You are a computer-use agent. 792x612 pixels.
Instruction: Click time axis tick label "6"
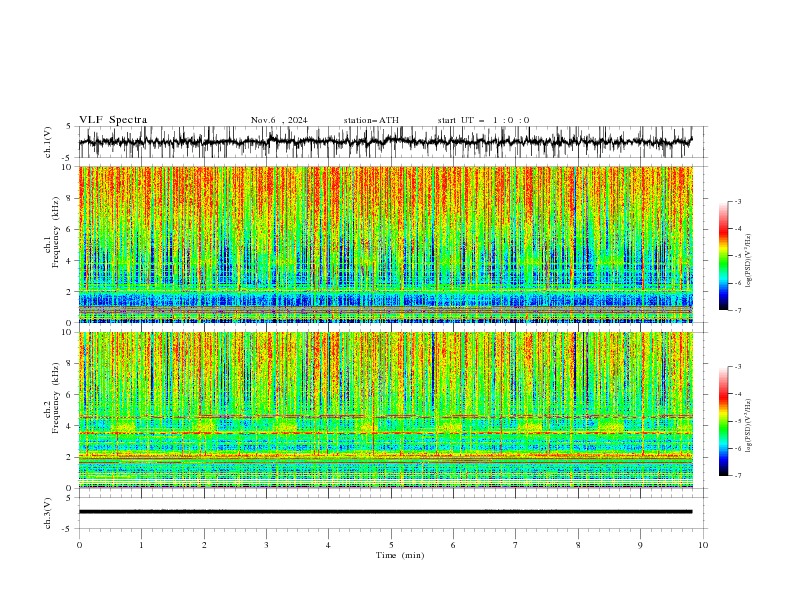tap(453, 545)
